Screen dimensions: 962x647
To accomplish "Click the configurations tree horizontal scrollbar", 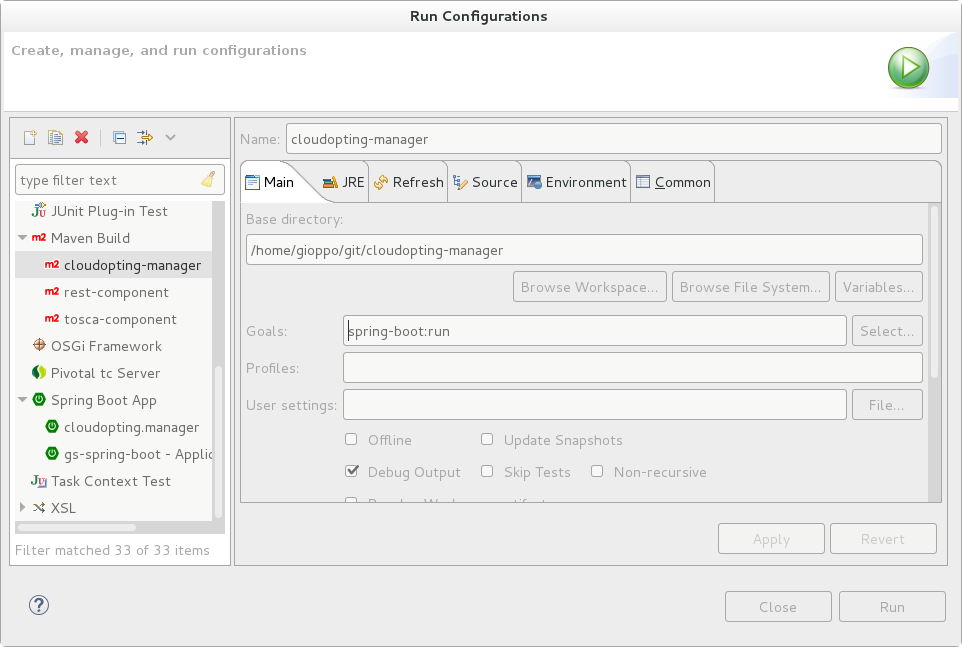I will [x=77, y=527].
